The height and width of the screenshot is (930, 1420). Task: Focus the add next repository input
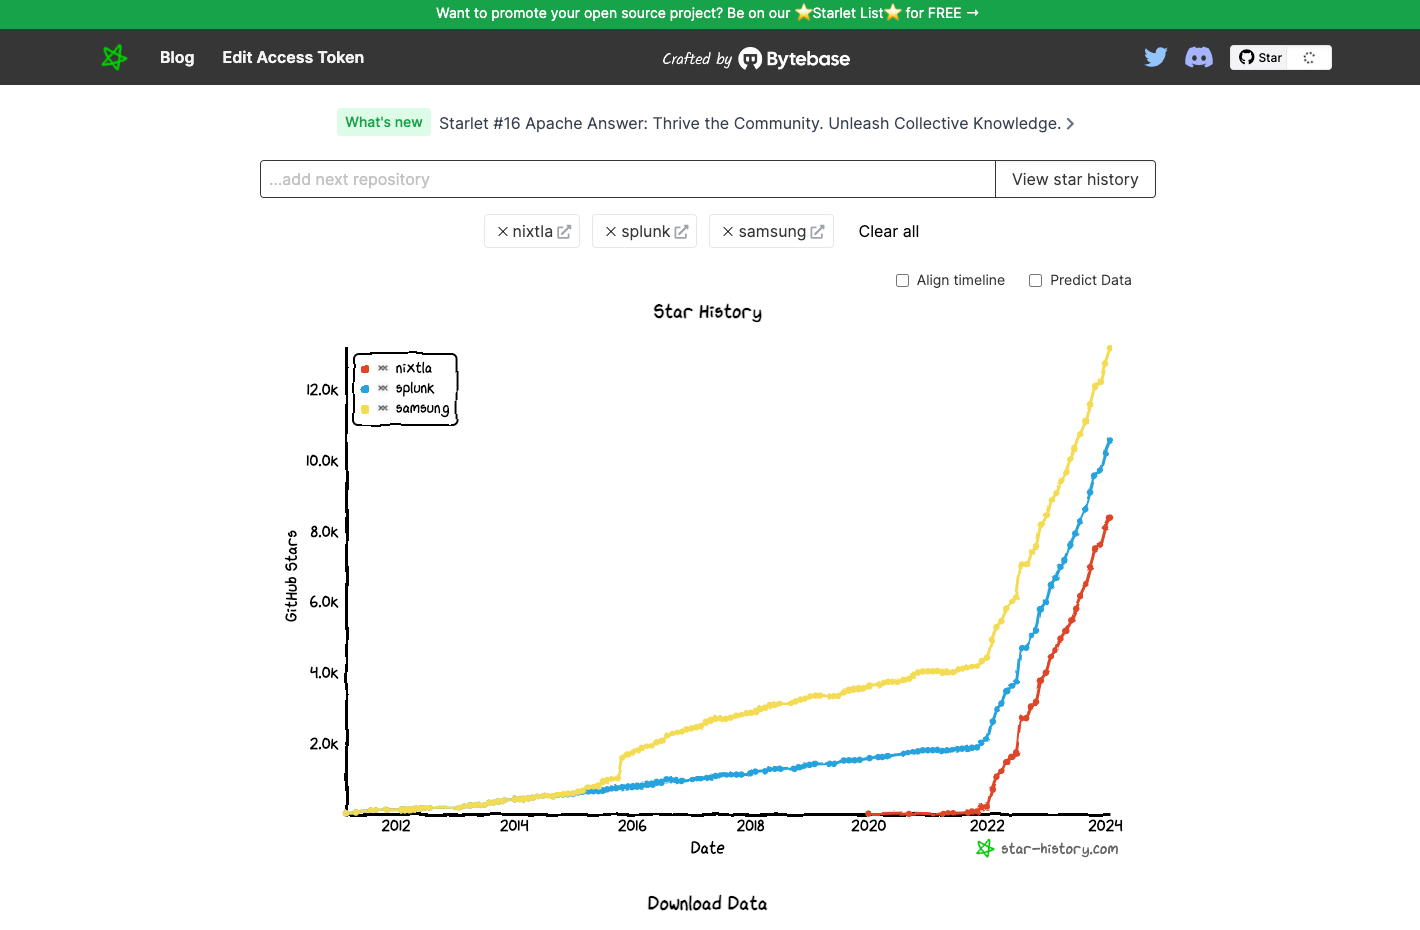click(x=628, y=179)
